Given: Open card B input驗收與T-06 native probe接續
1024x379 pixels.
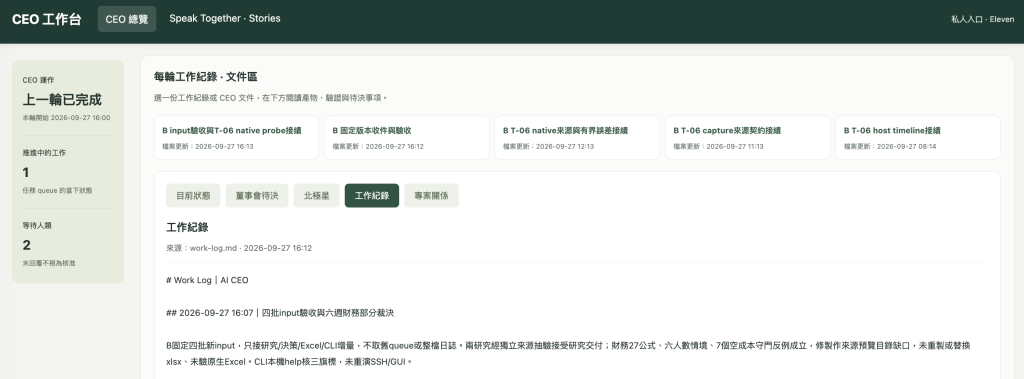Looking at the screenshot, I should point(236,137).
